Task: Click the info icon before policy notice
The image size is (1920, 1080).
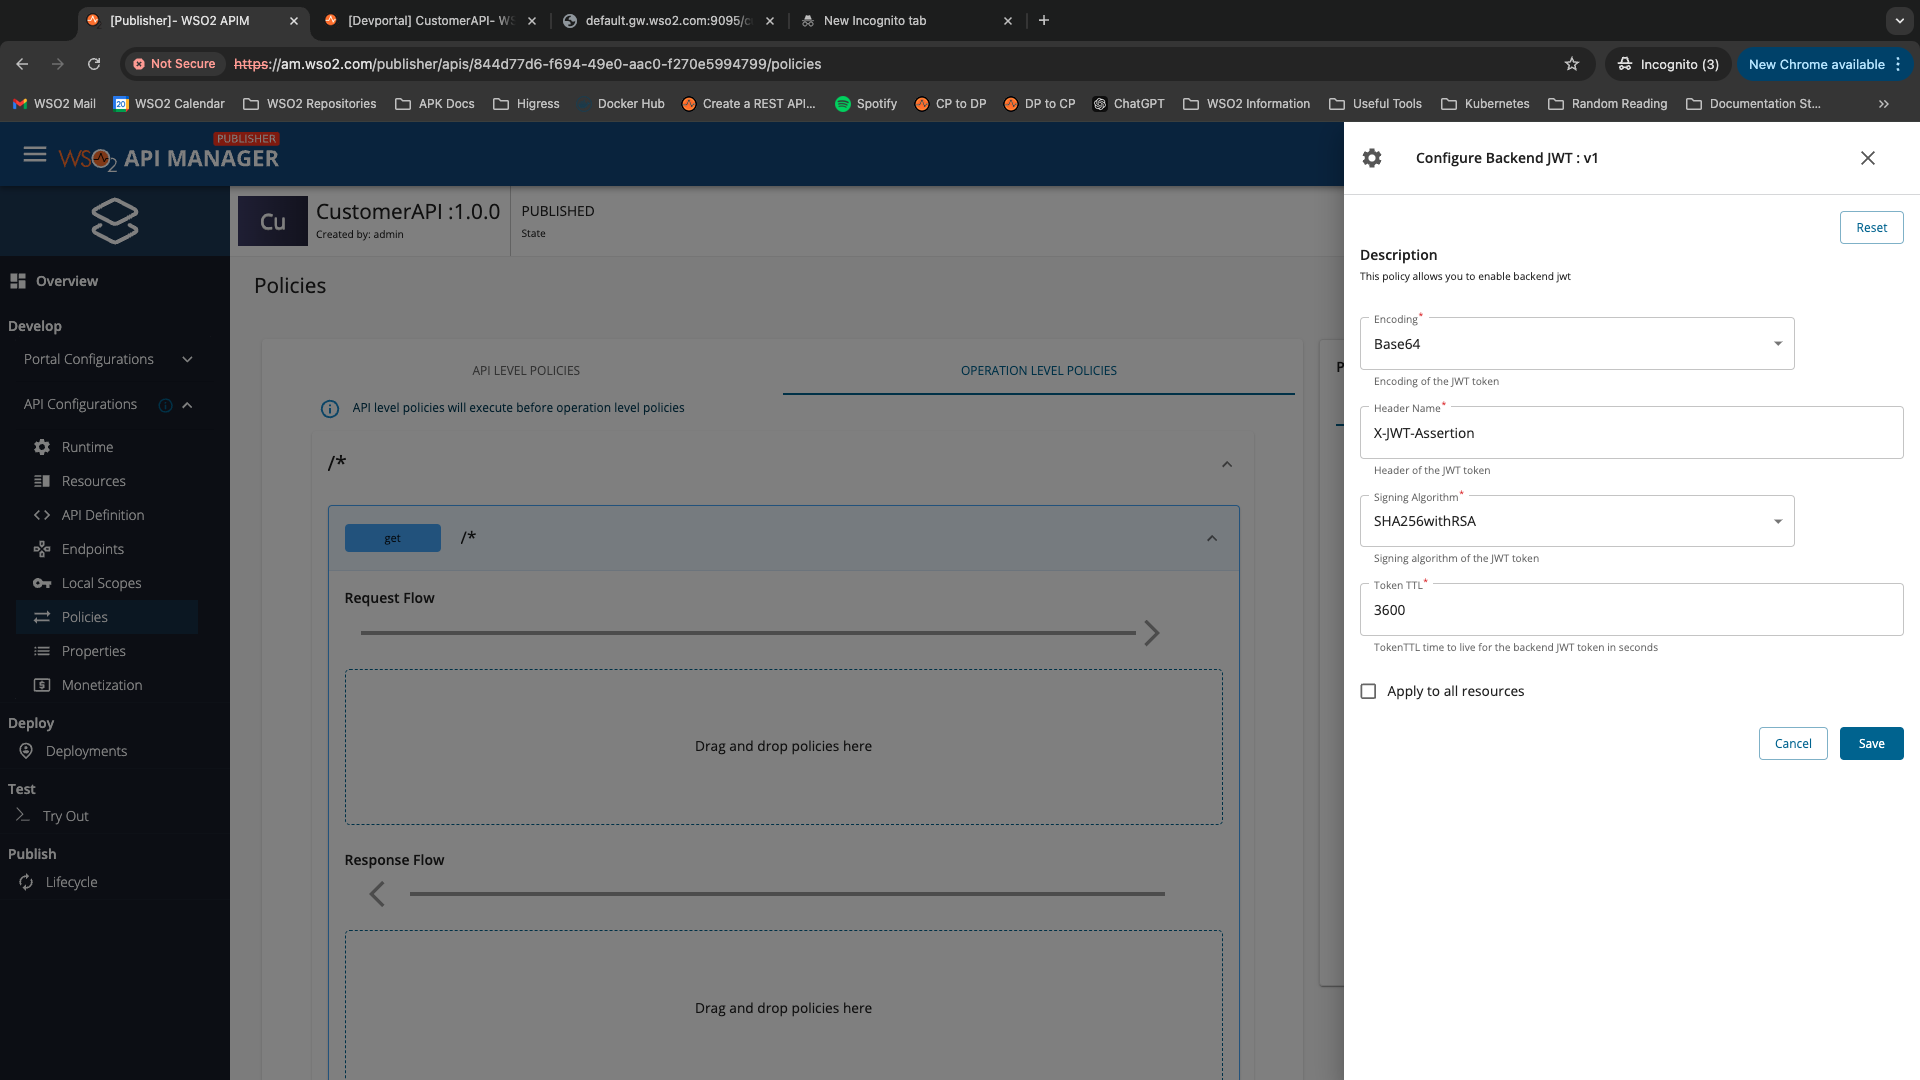Action: [x=329, y=409]
